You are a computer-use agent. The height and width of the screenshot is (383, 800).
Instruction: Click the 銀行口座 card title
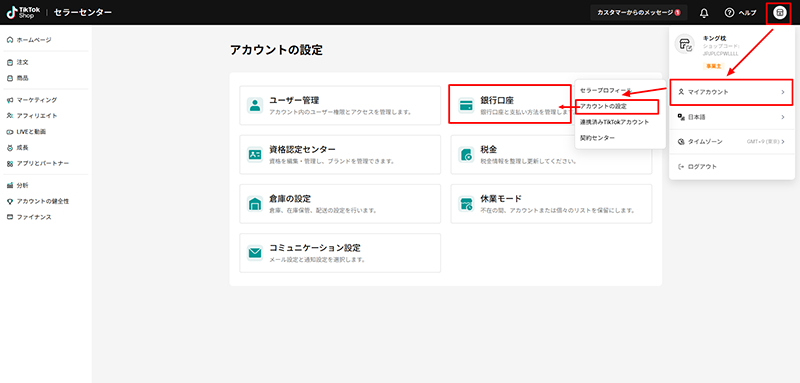tap(497, 100)
